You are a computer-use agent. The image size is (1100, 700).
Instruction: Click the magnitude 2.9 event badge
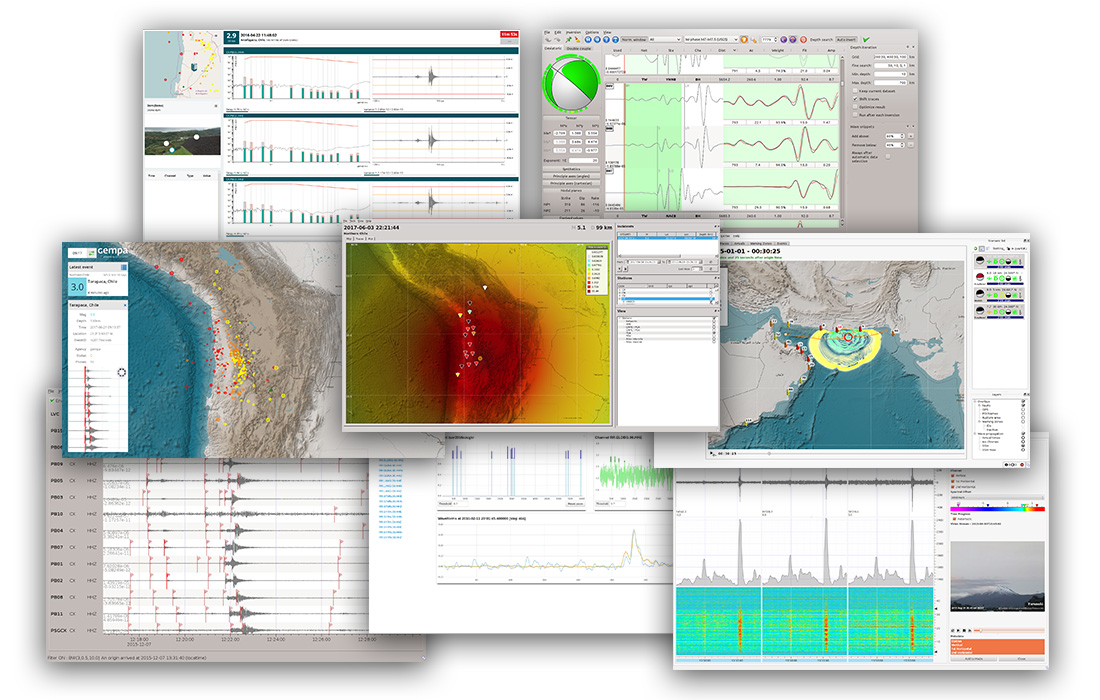coord(232,36)
